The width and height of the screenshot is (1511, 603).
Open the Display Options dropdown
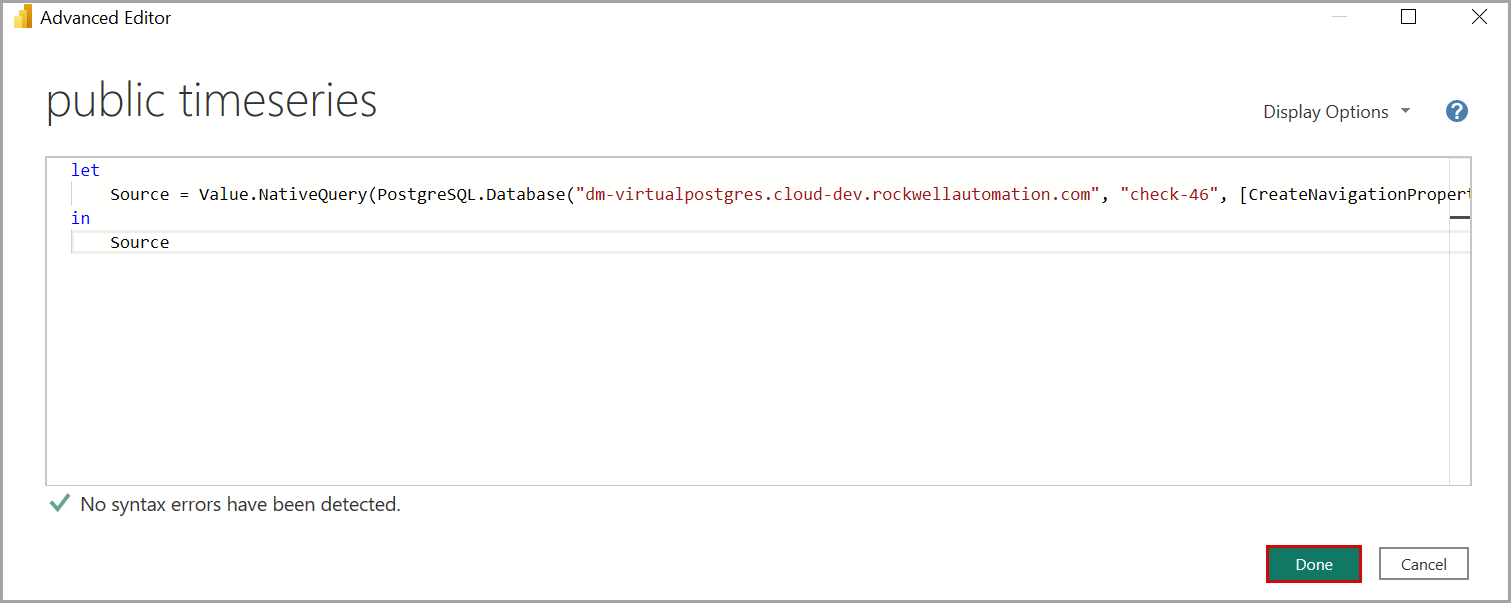coord(1336,112)
